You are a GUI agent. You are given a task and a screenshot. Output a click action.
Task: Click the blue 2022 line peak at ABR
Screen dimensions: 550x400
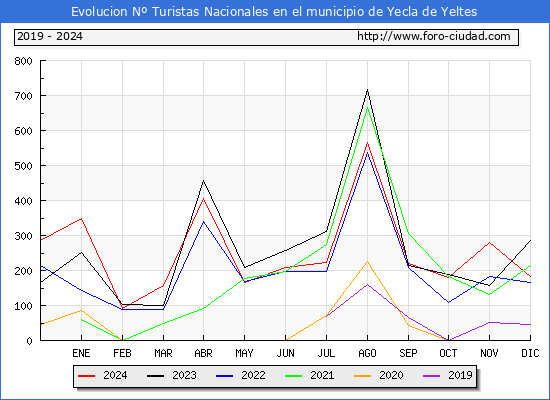click(203, 222)
